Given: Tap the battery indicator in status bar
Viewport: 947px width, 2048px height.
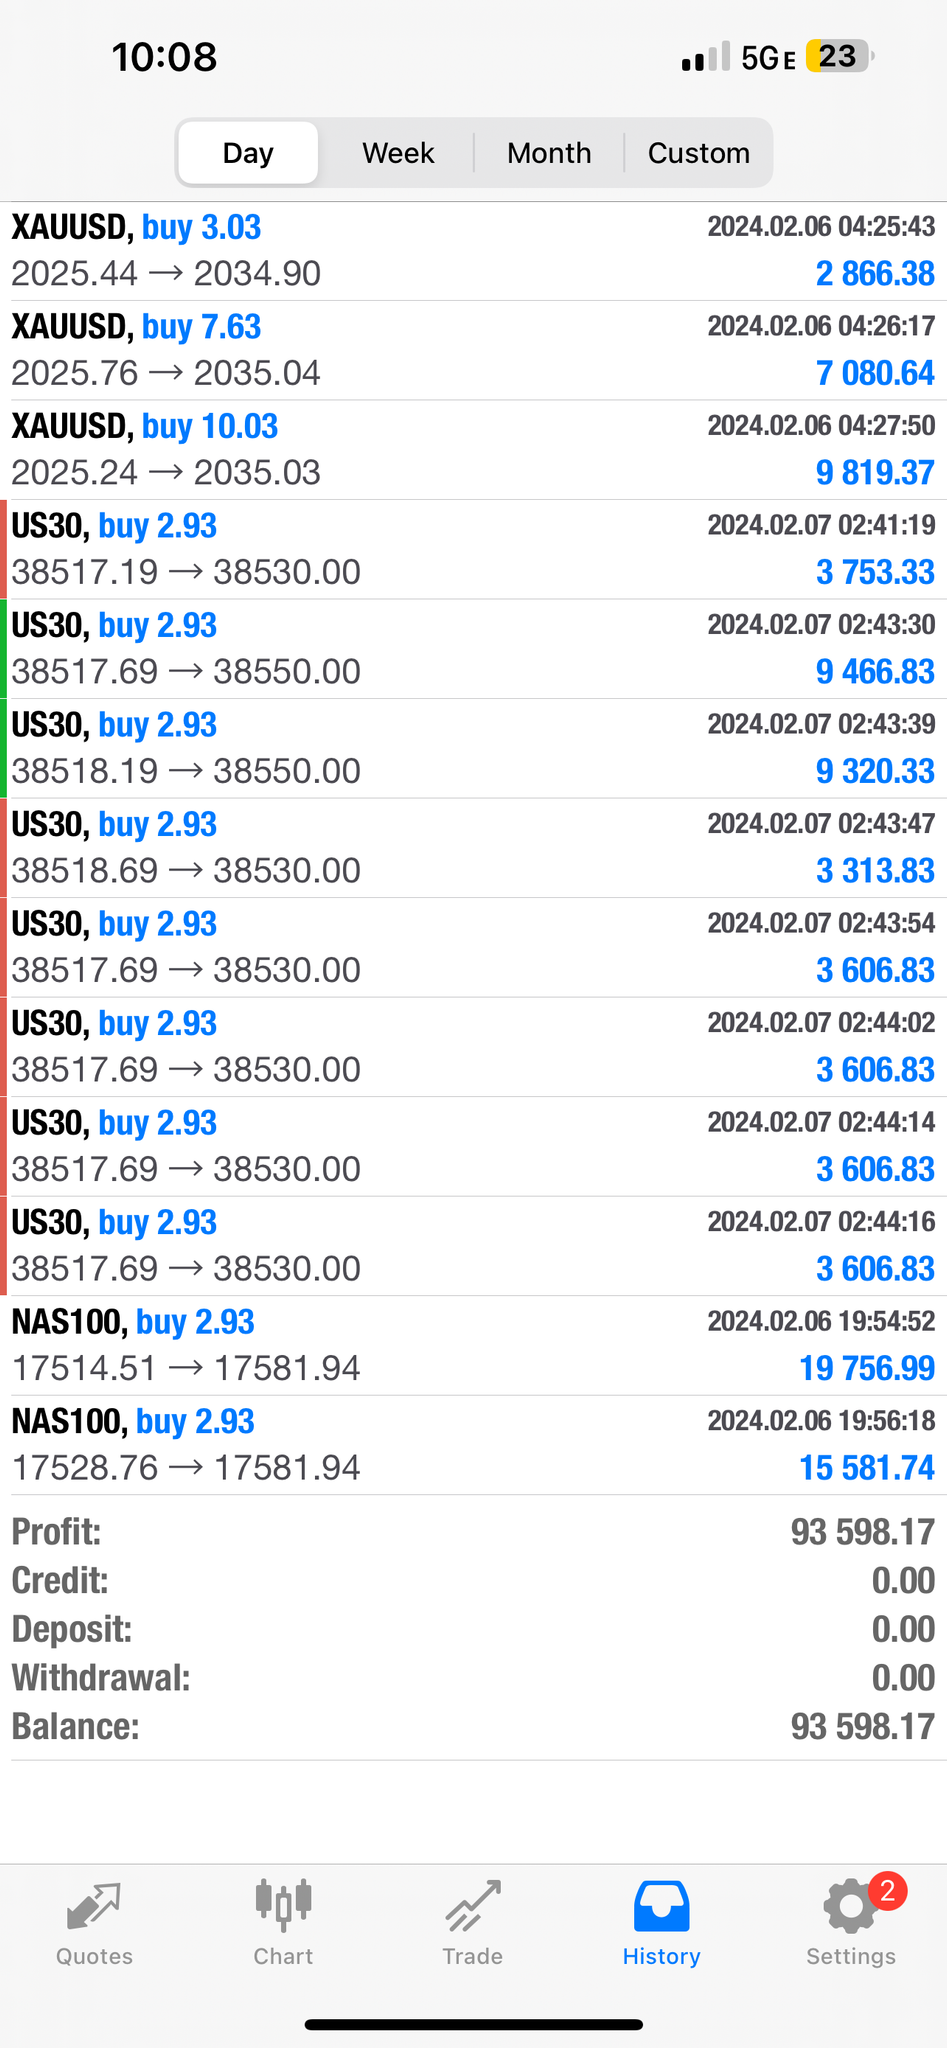Looking at the screenshot, I should tap(839, 57).
